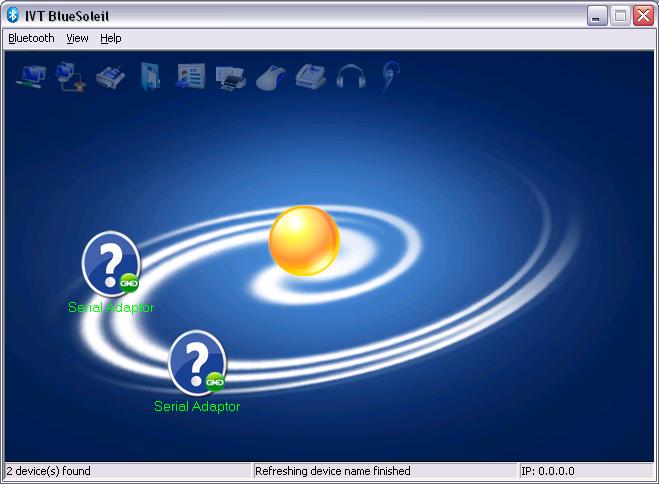Image resolution: width=659 pixels, height=484 pixels.
Task: Select the mouse Human Interface Device icon
Action: tap(271, 76)
